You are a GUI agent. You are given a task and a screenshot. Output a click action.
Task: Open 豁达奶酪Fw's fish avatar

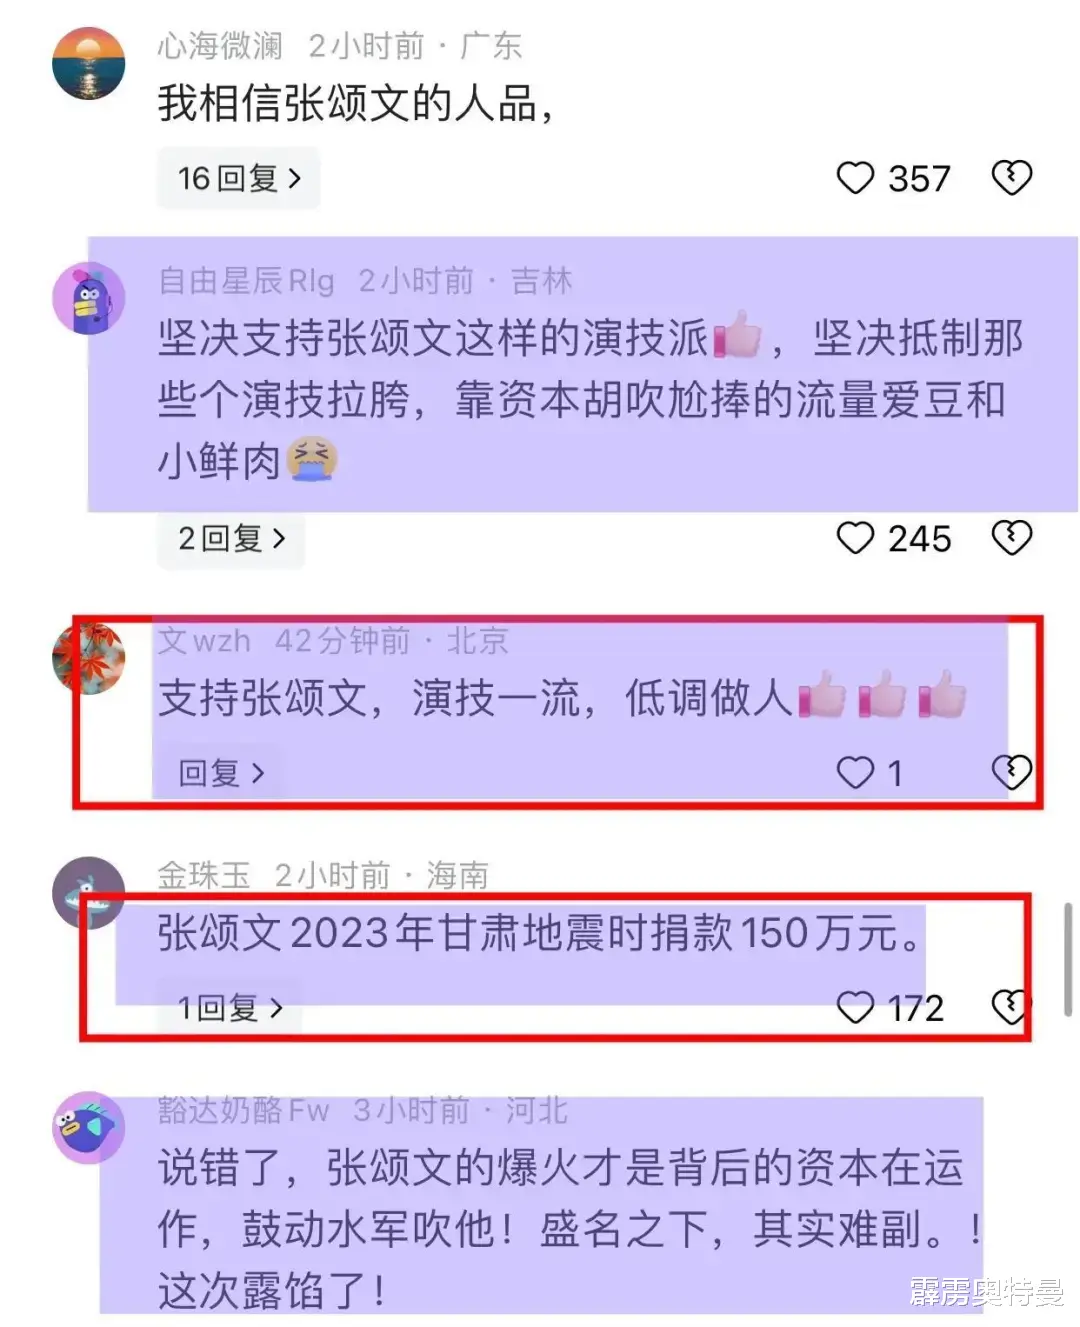[x=89, y=1127]
